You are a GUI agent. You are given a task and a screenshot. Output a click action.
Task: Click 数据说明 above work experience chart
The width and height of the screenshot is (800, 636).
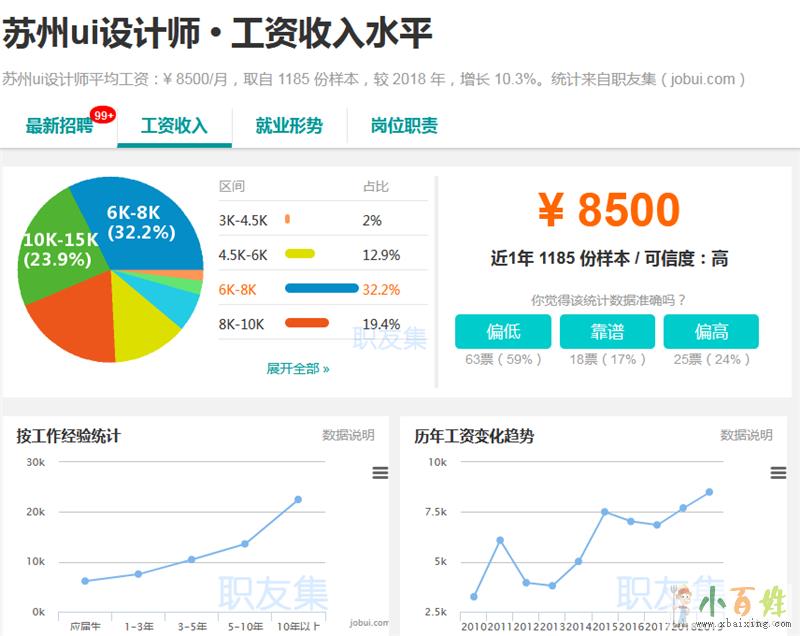point(348,435)
